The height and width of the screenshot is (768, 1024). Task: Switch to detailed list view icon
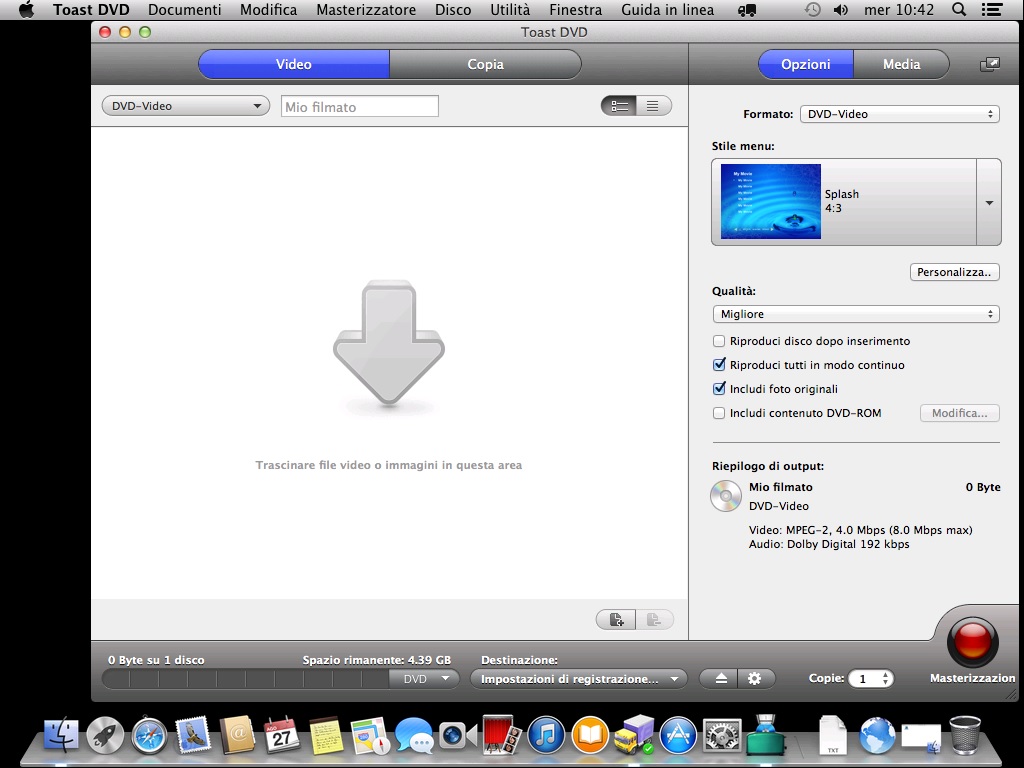(618, 106)
